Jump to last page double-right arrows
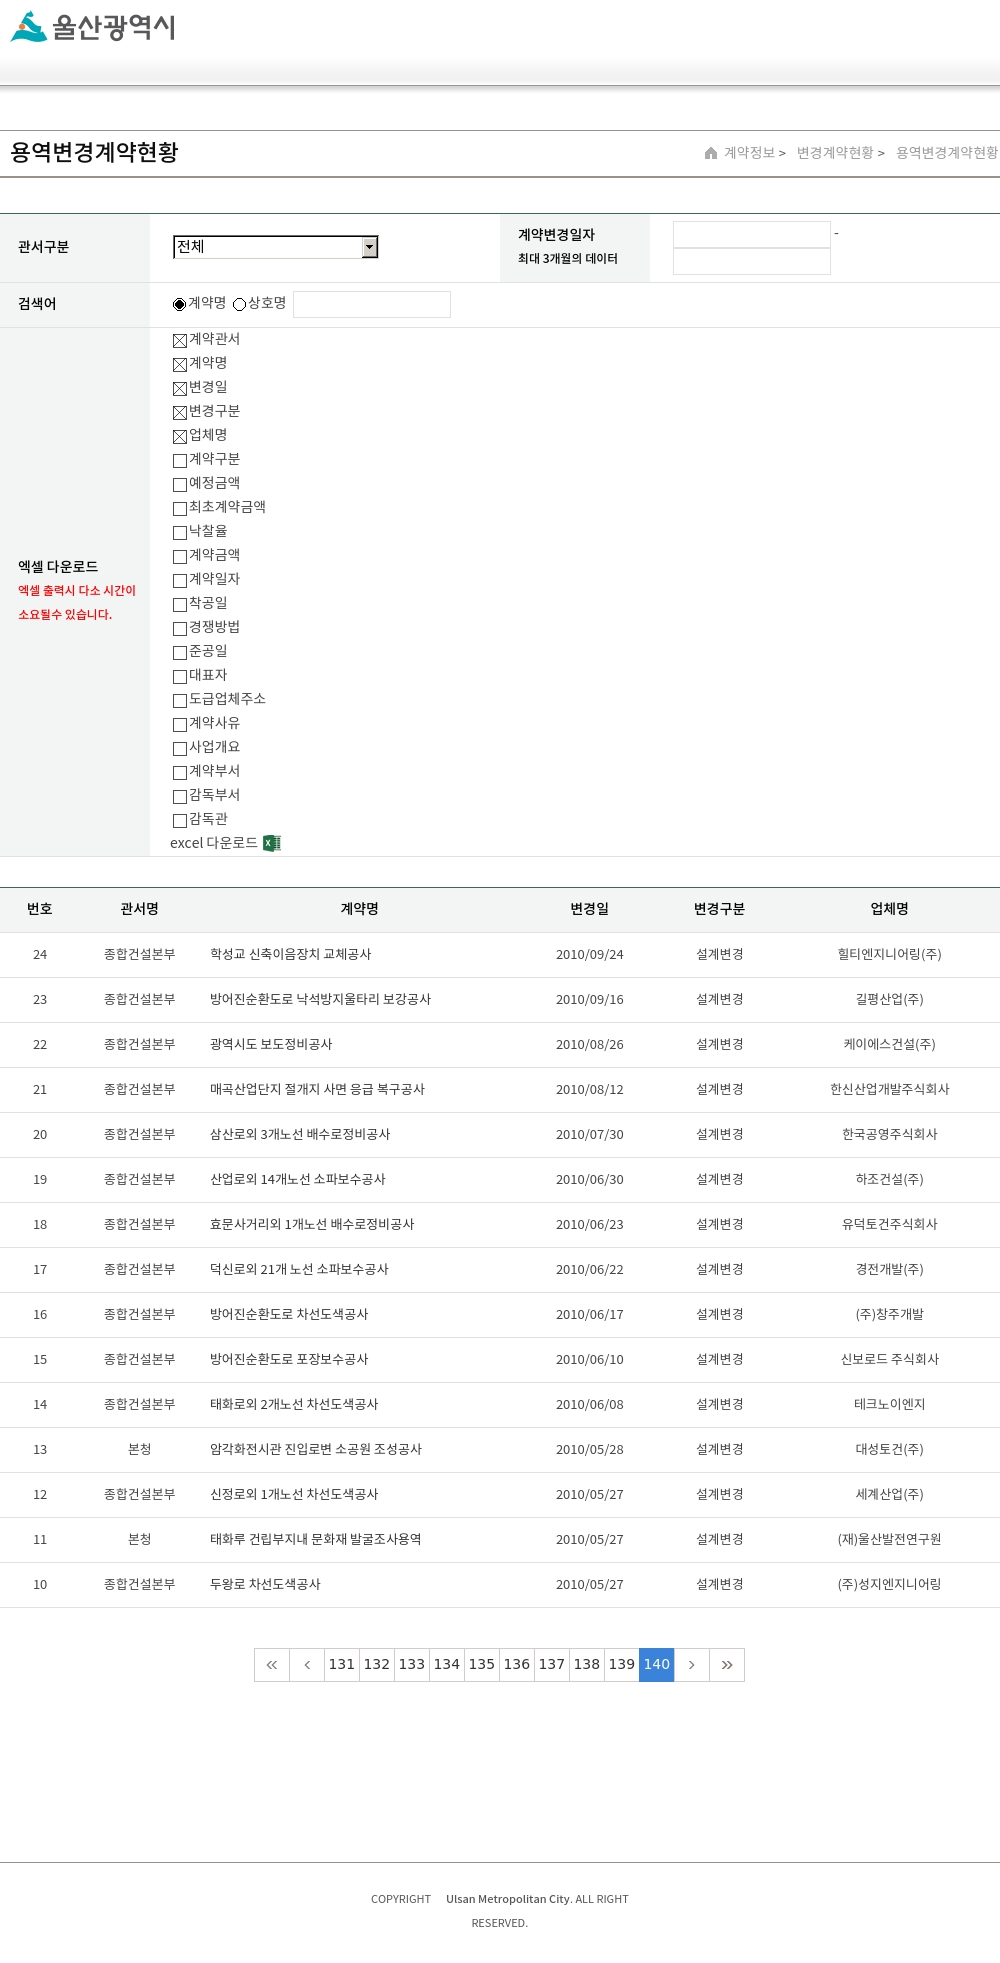 tap(727, 1665)
